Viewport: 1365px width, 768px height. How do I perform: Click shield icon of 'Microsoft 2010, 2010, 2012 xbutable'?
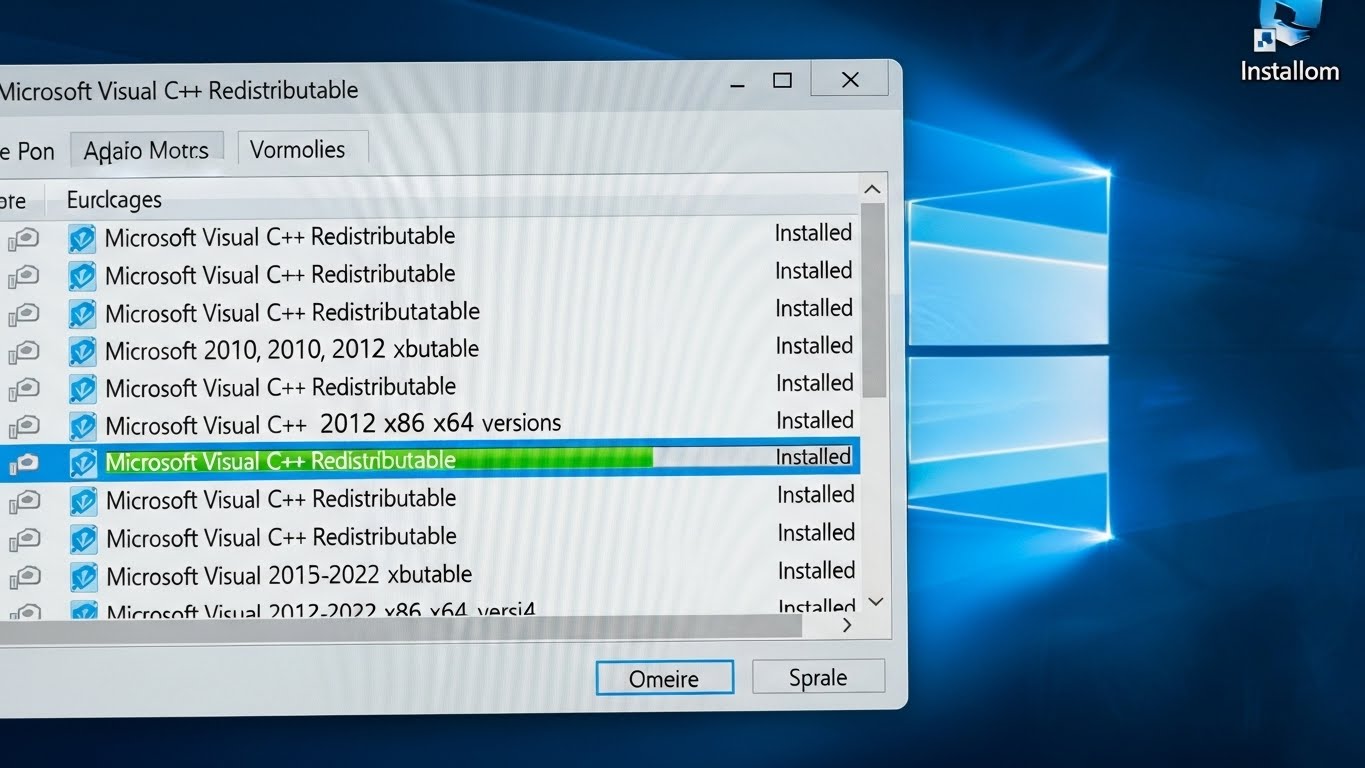pos(82,351)
